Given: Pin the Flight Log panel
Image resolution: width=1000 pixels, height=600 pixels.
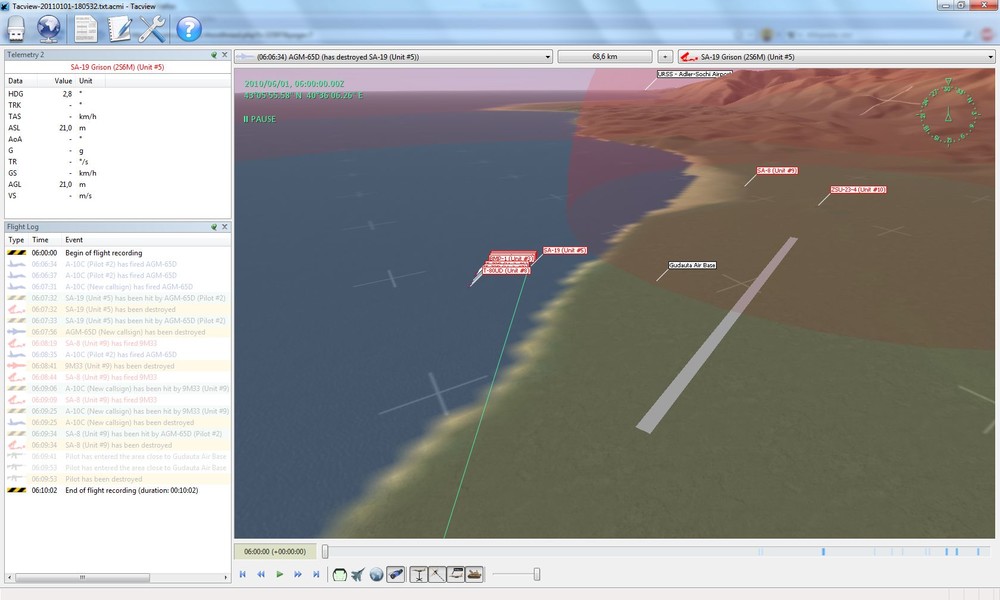Looking at the screenshot, I should (214, 227).
